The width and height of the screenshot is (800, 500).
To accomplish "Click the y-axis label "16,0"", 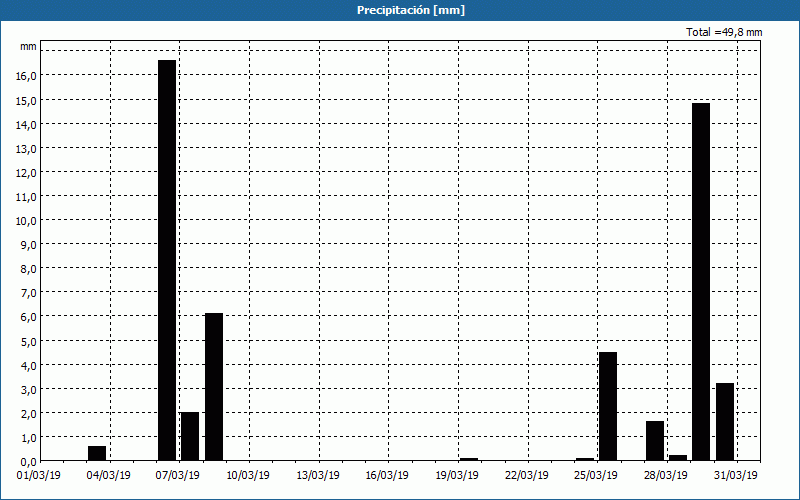I will pos(26,76).
